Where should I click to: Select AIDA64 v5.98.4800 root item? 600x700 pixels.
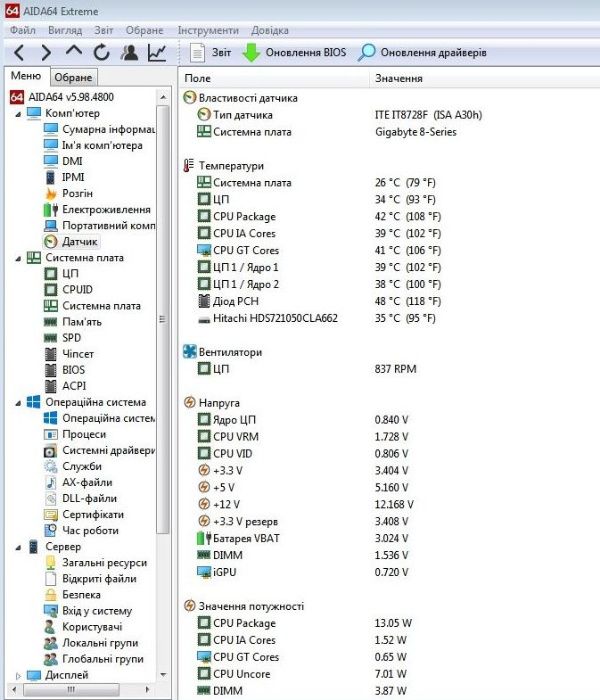tap(62, 97)
